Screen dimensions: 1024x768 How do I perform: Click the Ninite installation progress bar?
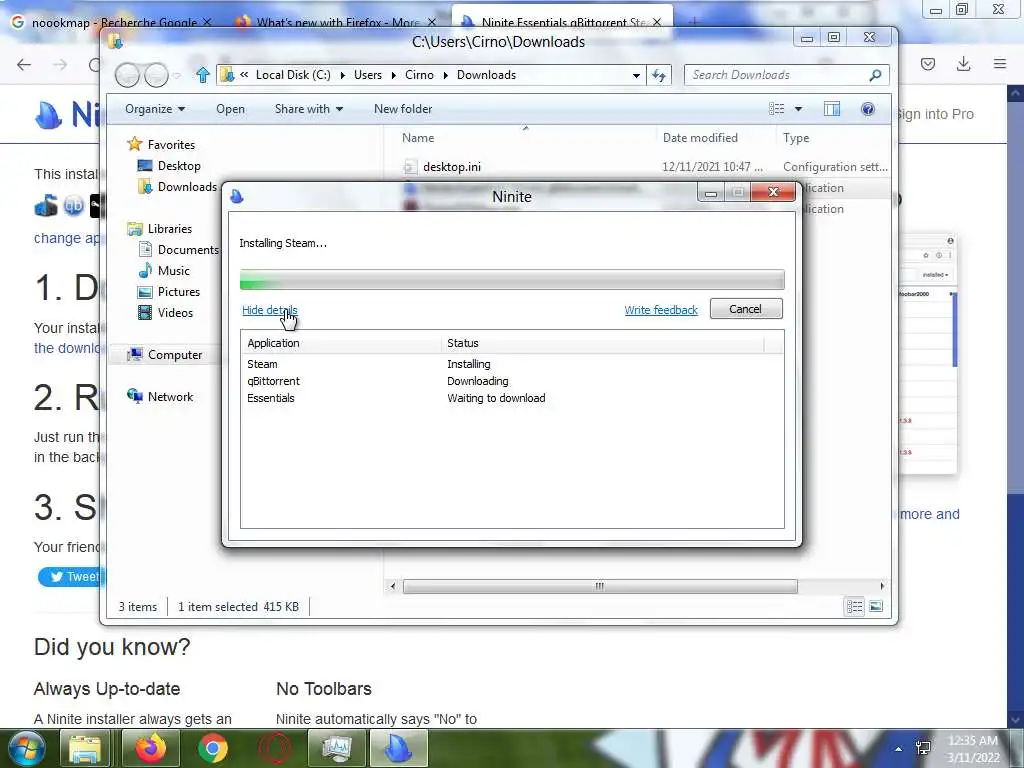[x=512, y=280]
